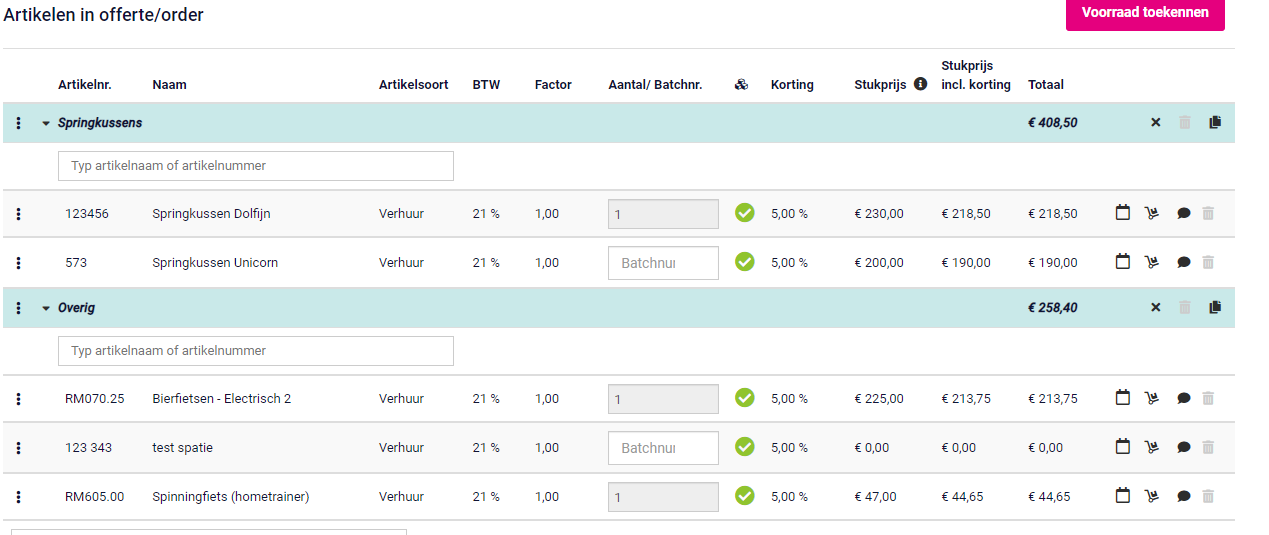Screen dimensions: 1269x535
Task: Collapse the Springkussens group
Action: coord(46,123)
